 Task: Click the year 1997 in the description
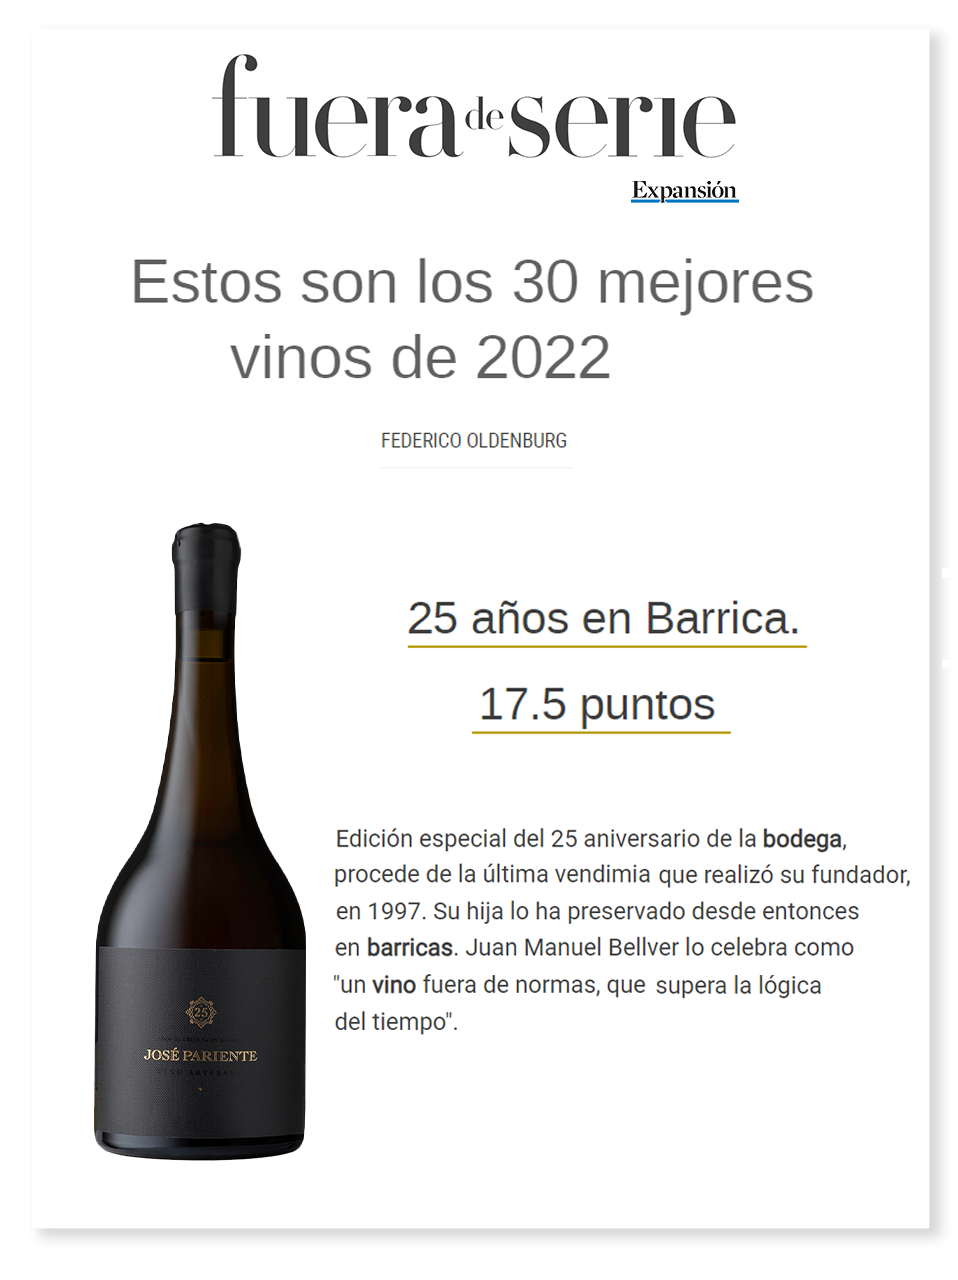coord(393,911)
